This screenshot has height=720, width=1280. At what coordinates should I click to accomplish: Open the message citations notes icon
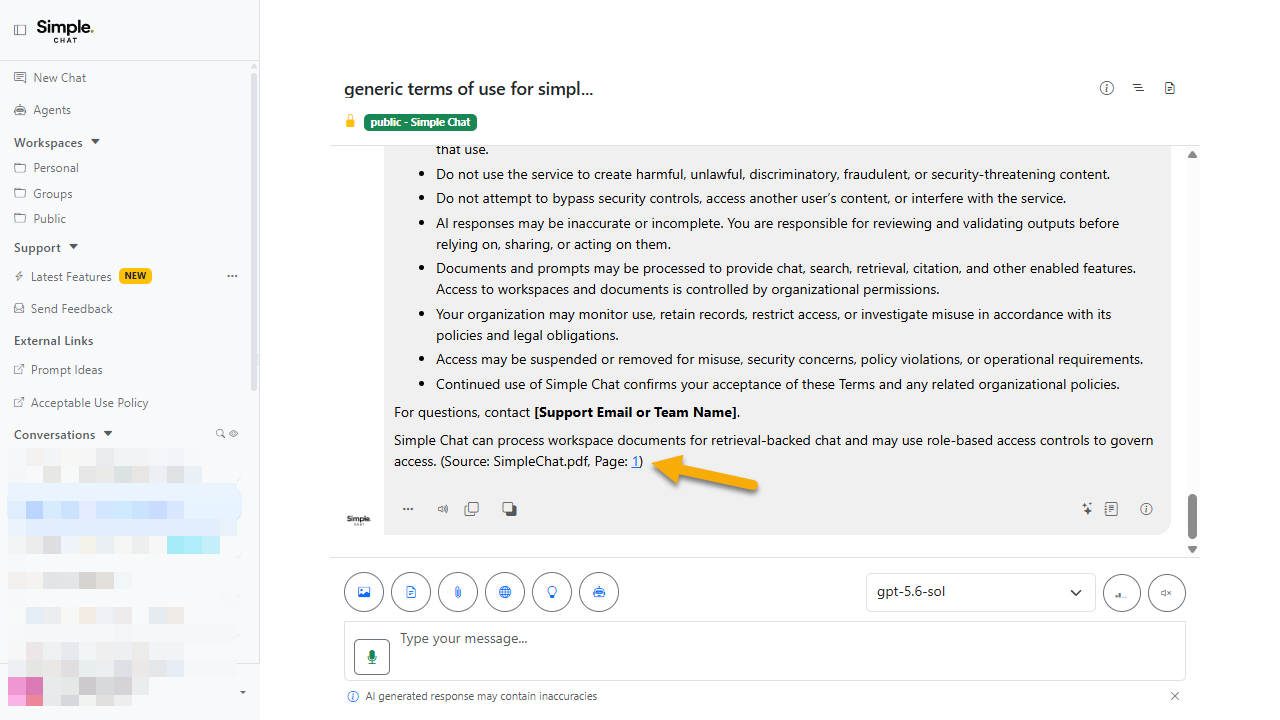[x=1111, y=509]
